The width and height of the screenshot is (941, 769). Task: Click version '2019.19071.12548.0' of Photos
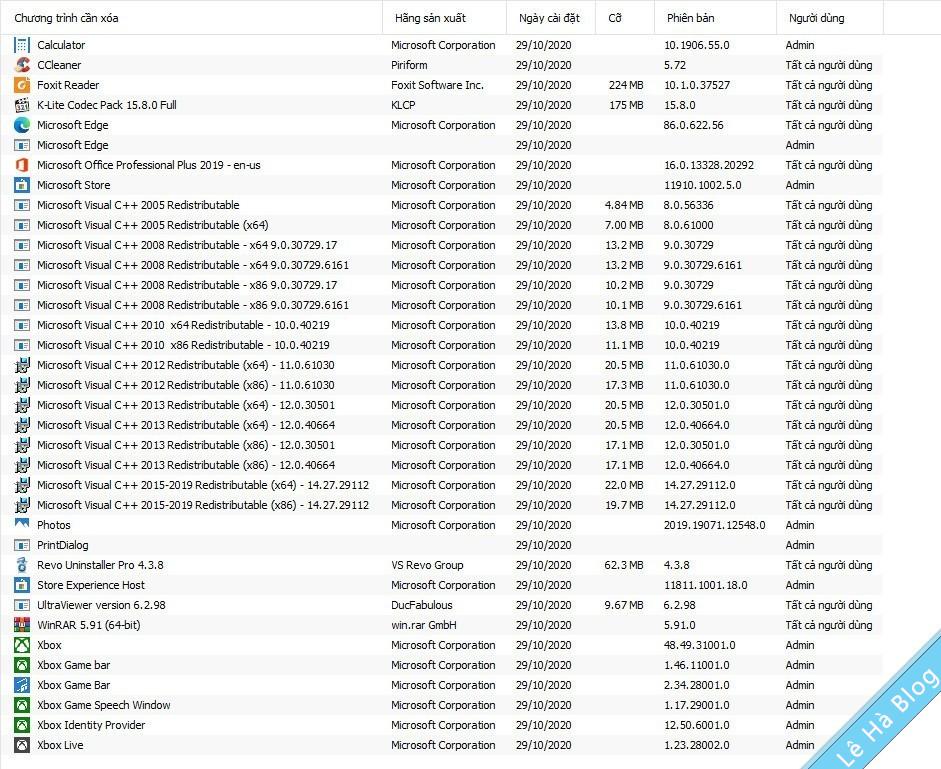(x=715, y=525)
